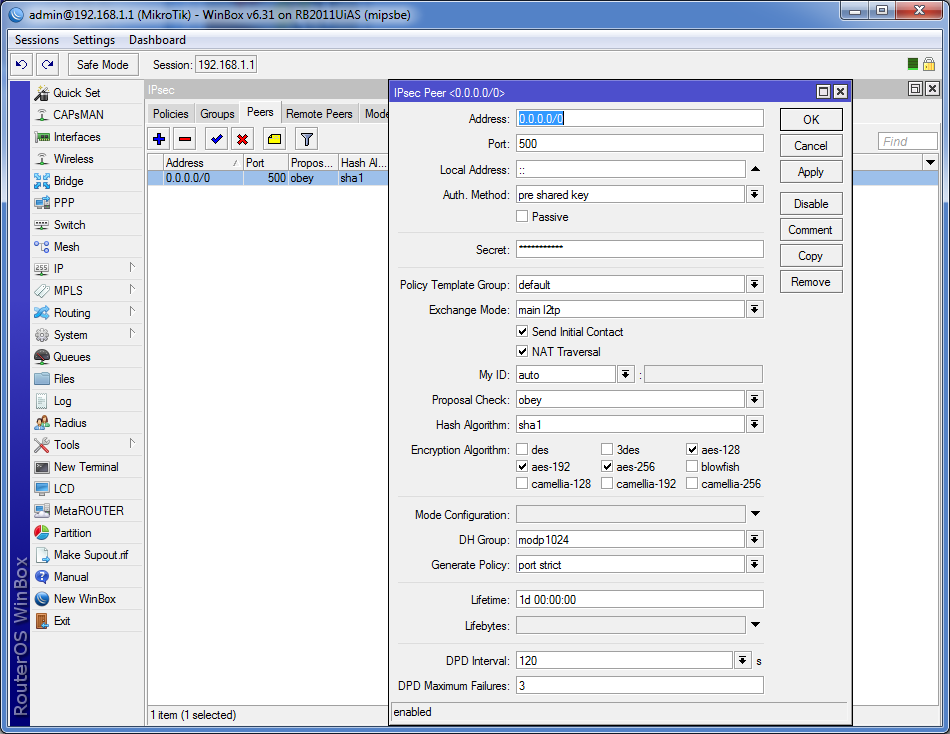
Task: Open the DH Group dropdown
Action: coord(754,539)
